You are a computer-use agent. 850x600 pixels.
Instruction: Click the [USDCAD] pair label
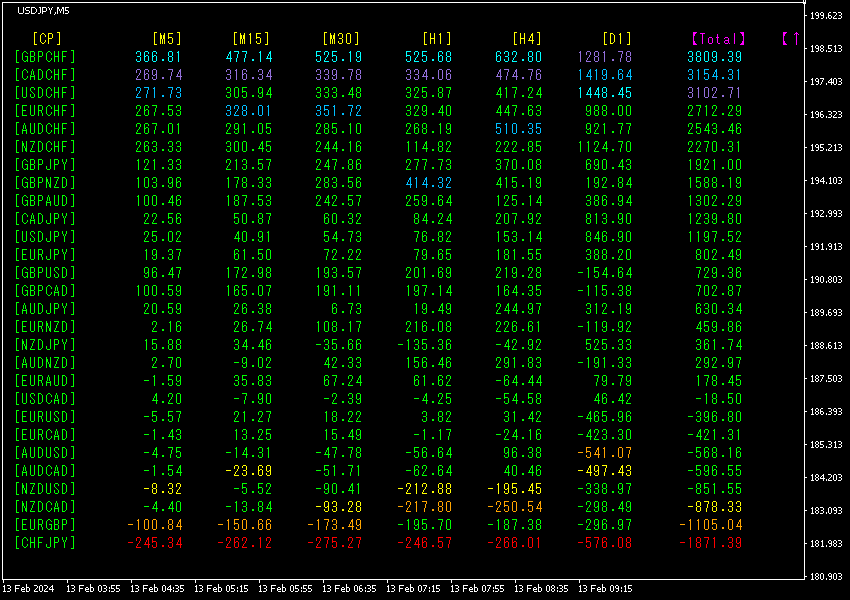click(x=45, y=398)
